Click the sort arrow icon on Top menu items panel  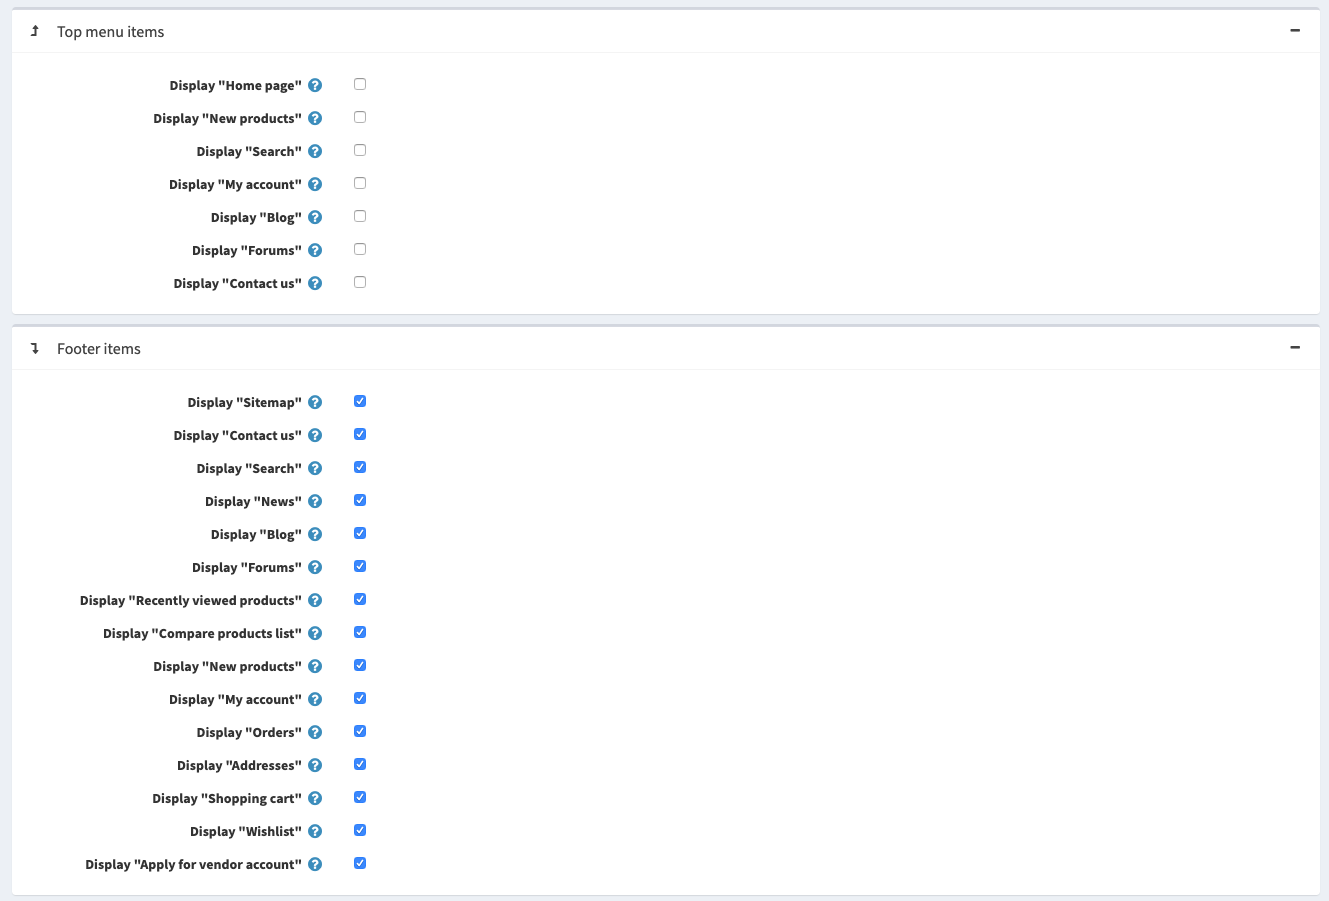coord(34,31)
